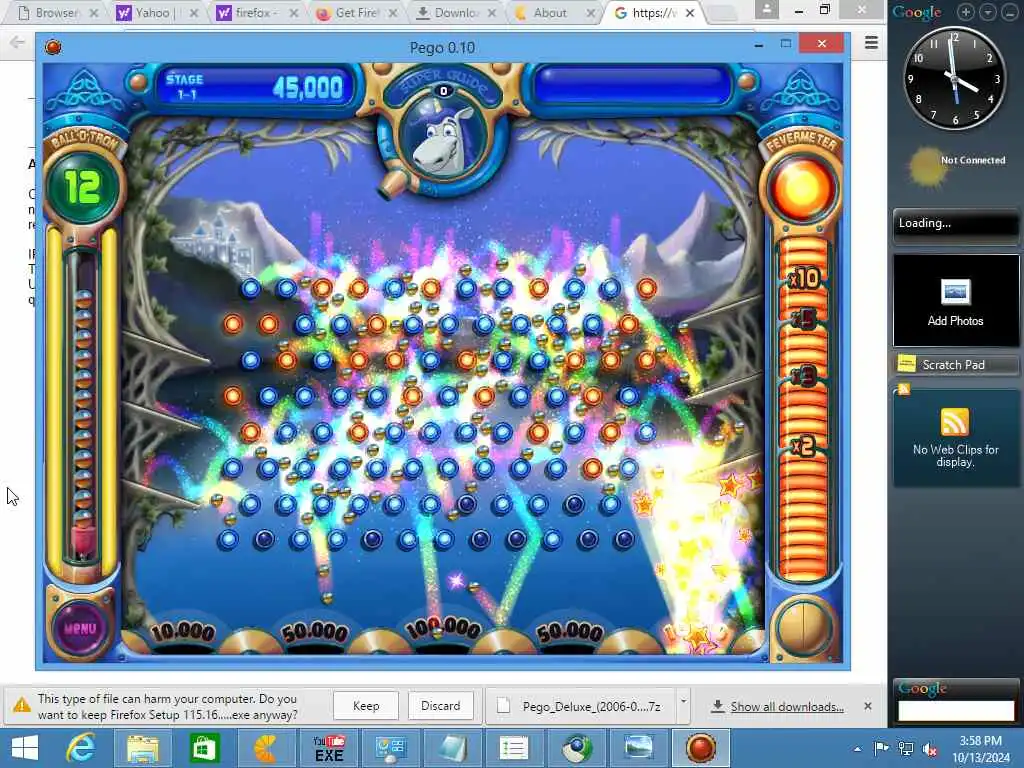Screen dimensions: 1024x768
Task: Switch to the Yahoo tab
Action: (x=155, y=13)
